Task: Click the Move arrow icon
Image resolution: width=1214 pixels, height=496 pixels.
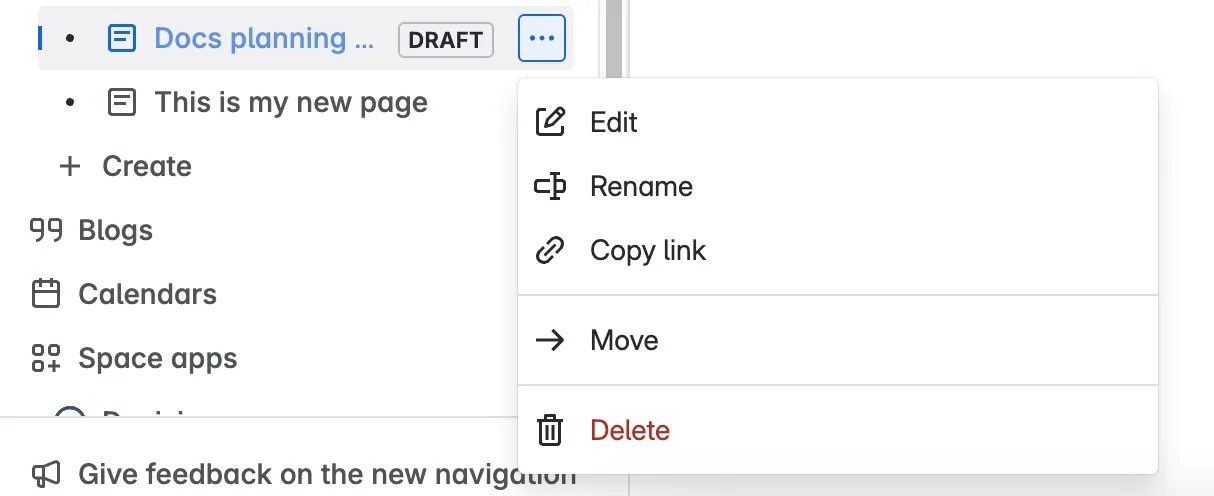Action: (551, 340)
